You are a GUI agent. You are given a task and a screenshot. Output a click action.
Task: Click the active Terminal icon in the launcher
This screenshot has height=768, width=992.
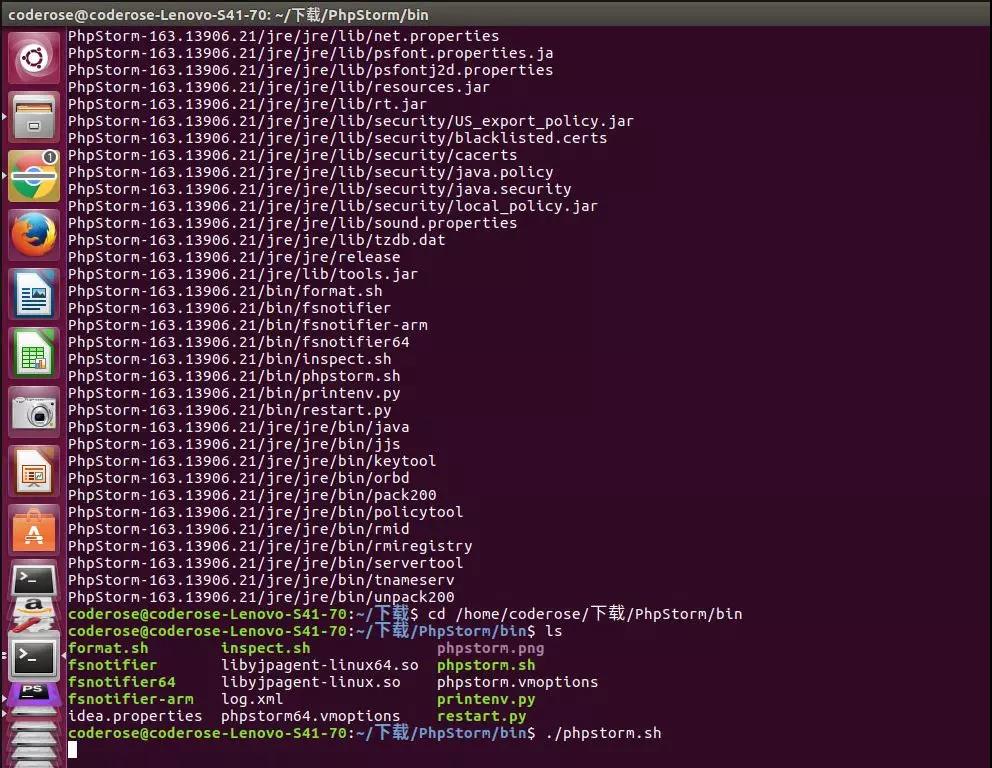pyautogui.click(x=34, y=657)
